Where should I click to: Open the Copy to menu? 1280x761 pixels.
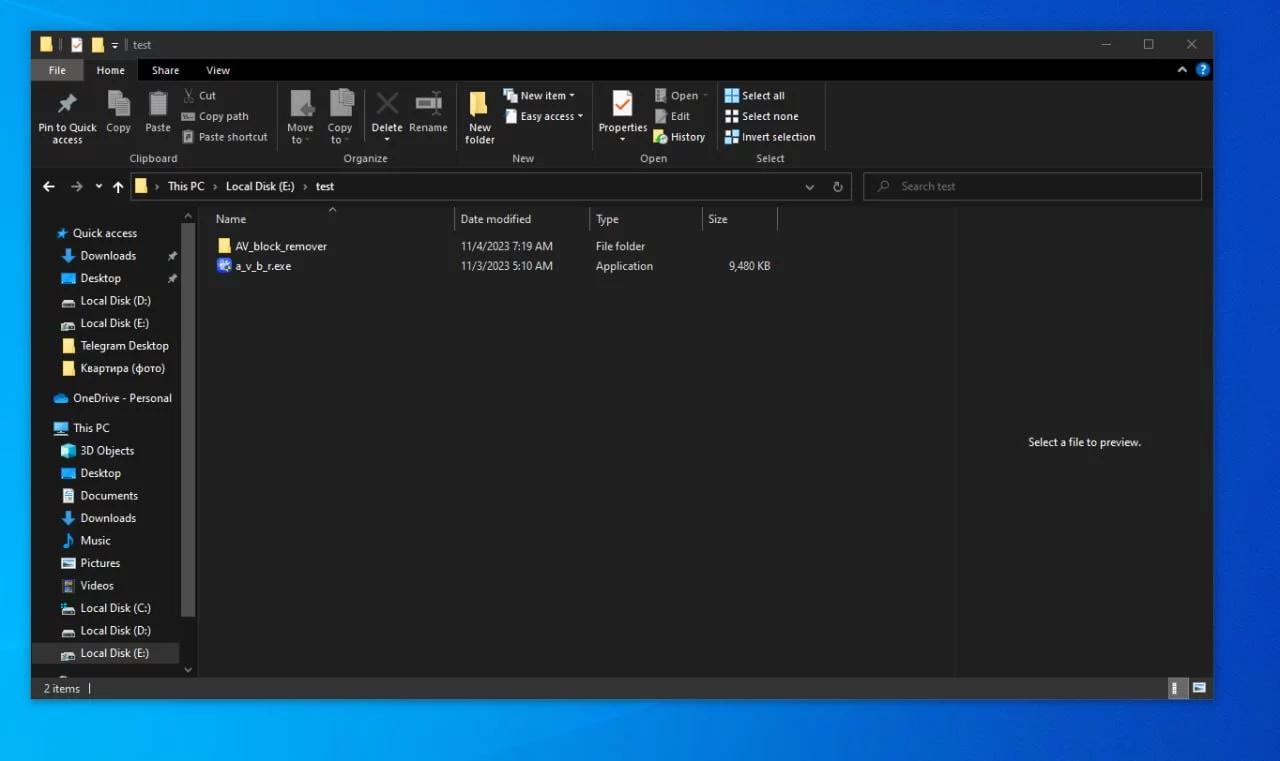(x=340, y=117)
